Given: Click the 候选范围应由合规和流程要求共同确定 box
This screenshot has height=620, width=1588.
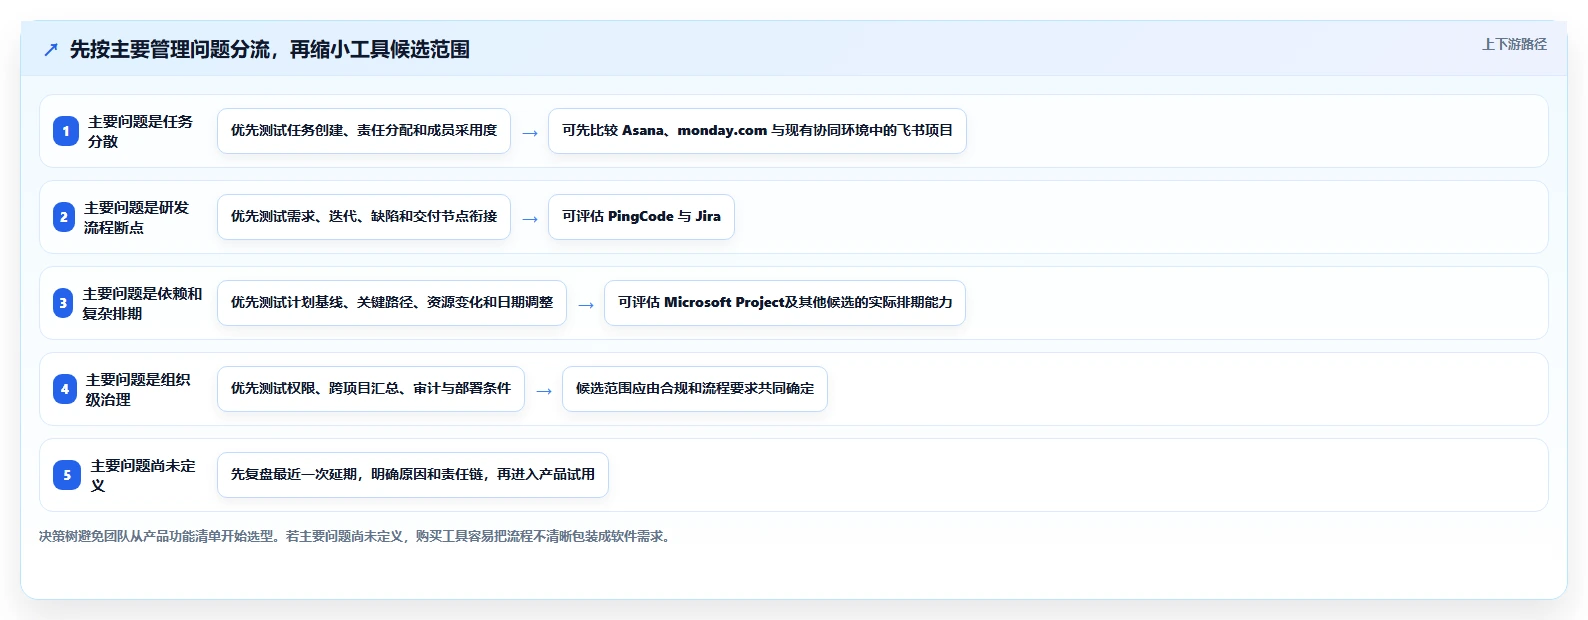Looking at the screenshot, I should coord(695,389).
